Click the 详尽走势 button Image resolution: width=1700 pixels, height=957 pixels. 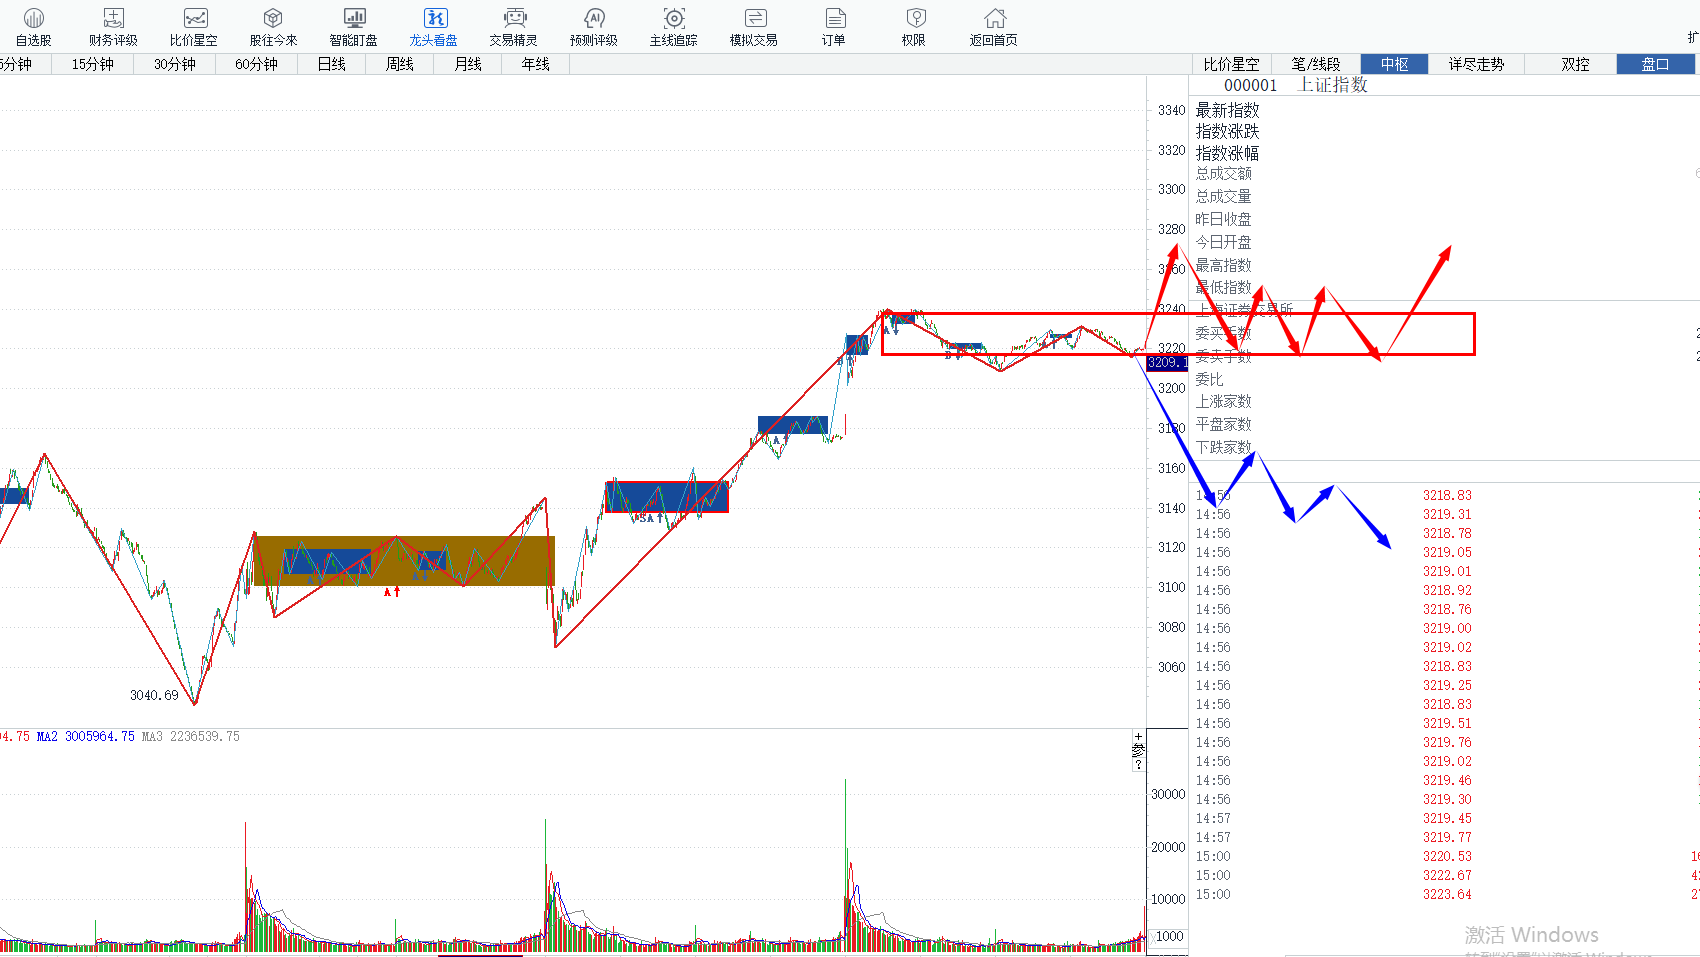1476,64
